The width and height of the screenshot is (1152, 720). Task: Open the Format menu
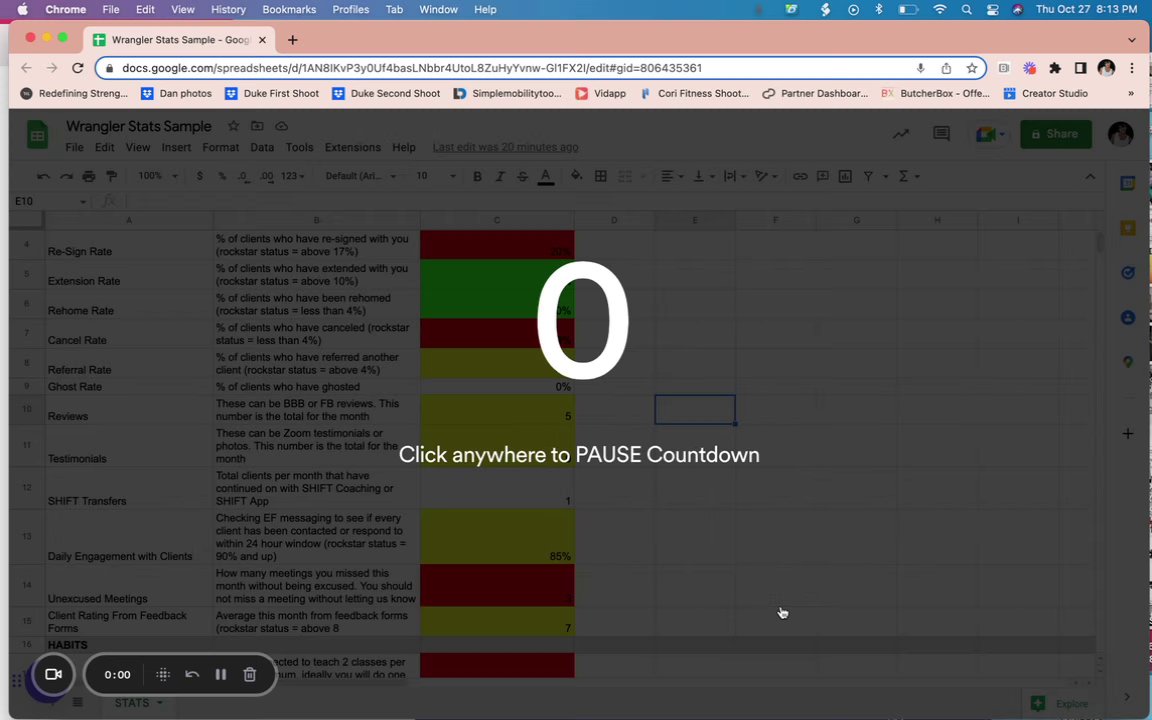[220, 147]
